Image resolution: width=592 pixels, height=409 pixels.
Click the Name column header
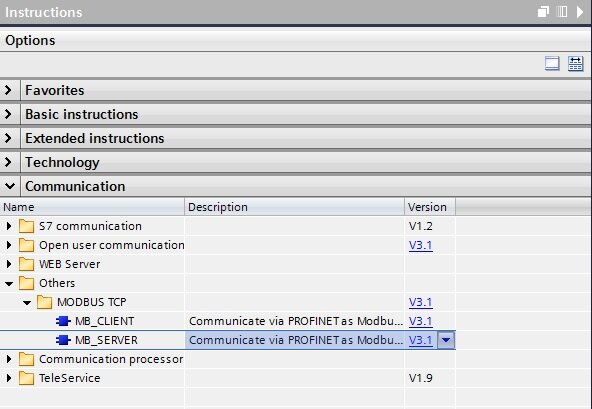click(92, 207)
